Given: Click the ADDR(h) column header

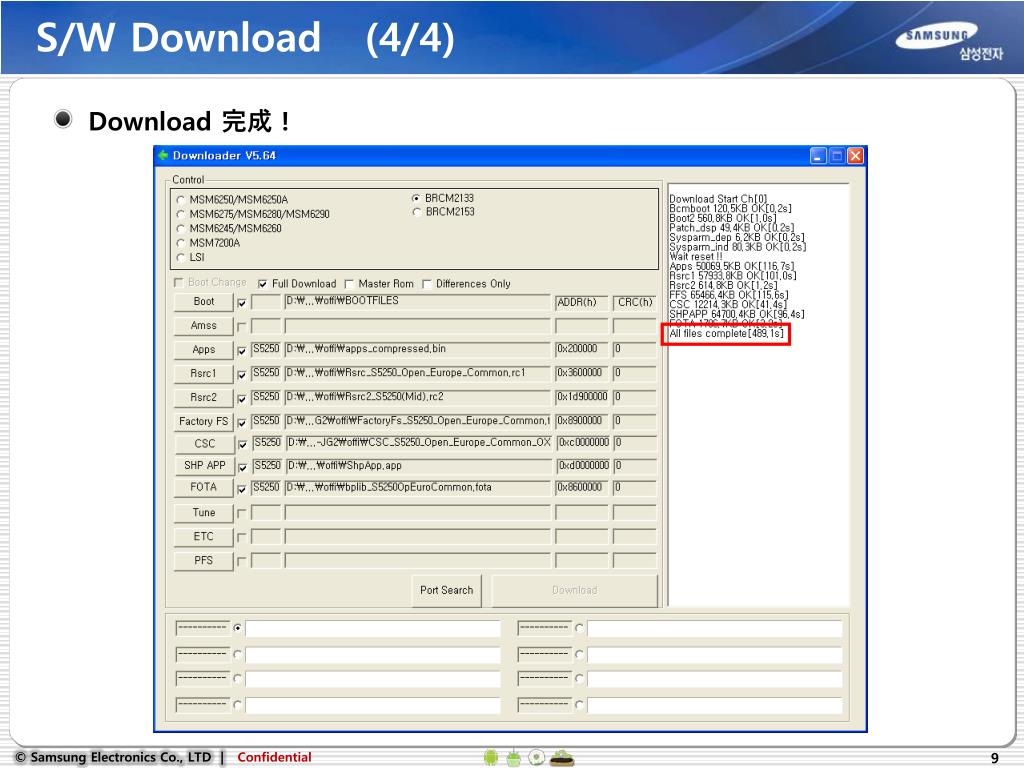Looking at the screenshot, I should (x=581, y=302).
